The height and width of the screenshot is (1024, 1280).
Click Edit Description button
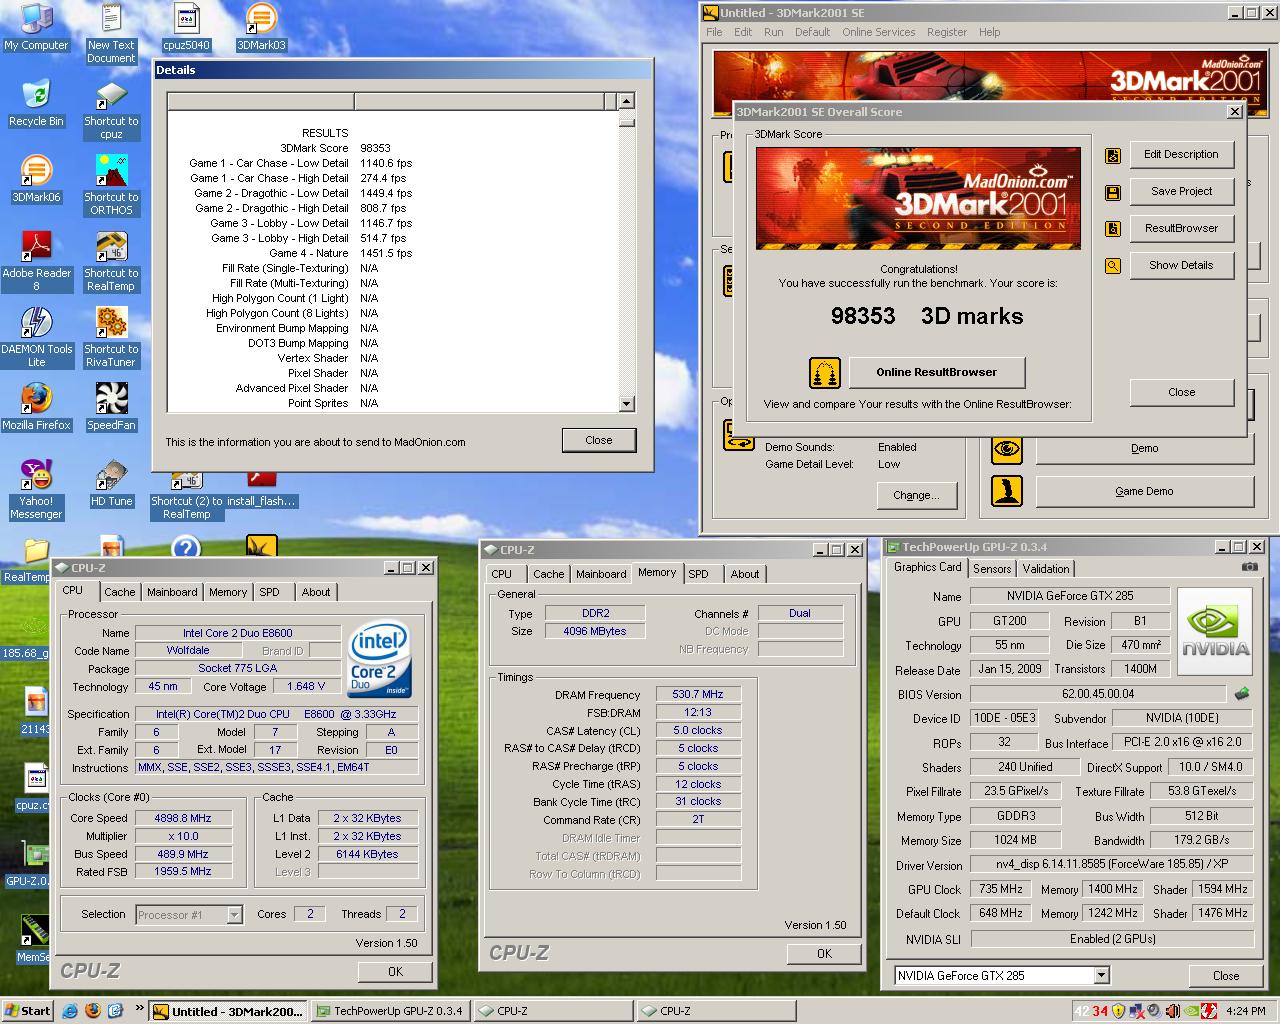click(1181, 155)
